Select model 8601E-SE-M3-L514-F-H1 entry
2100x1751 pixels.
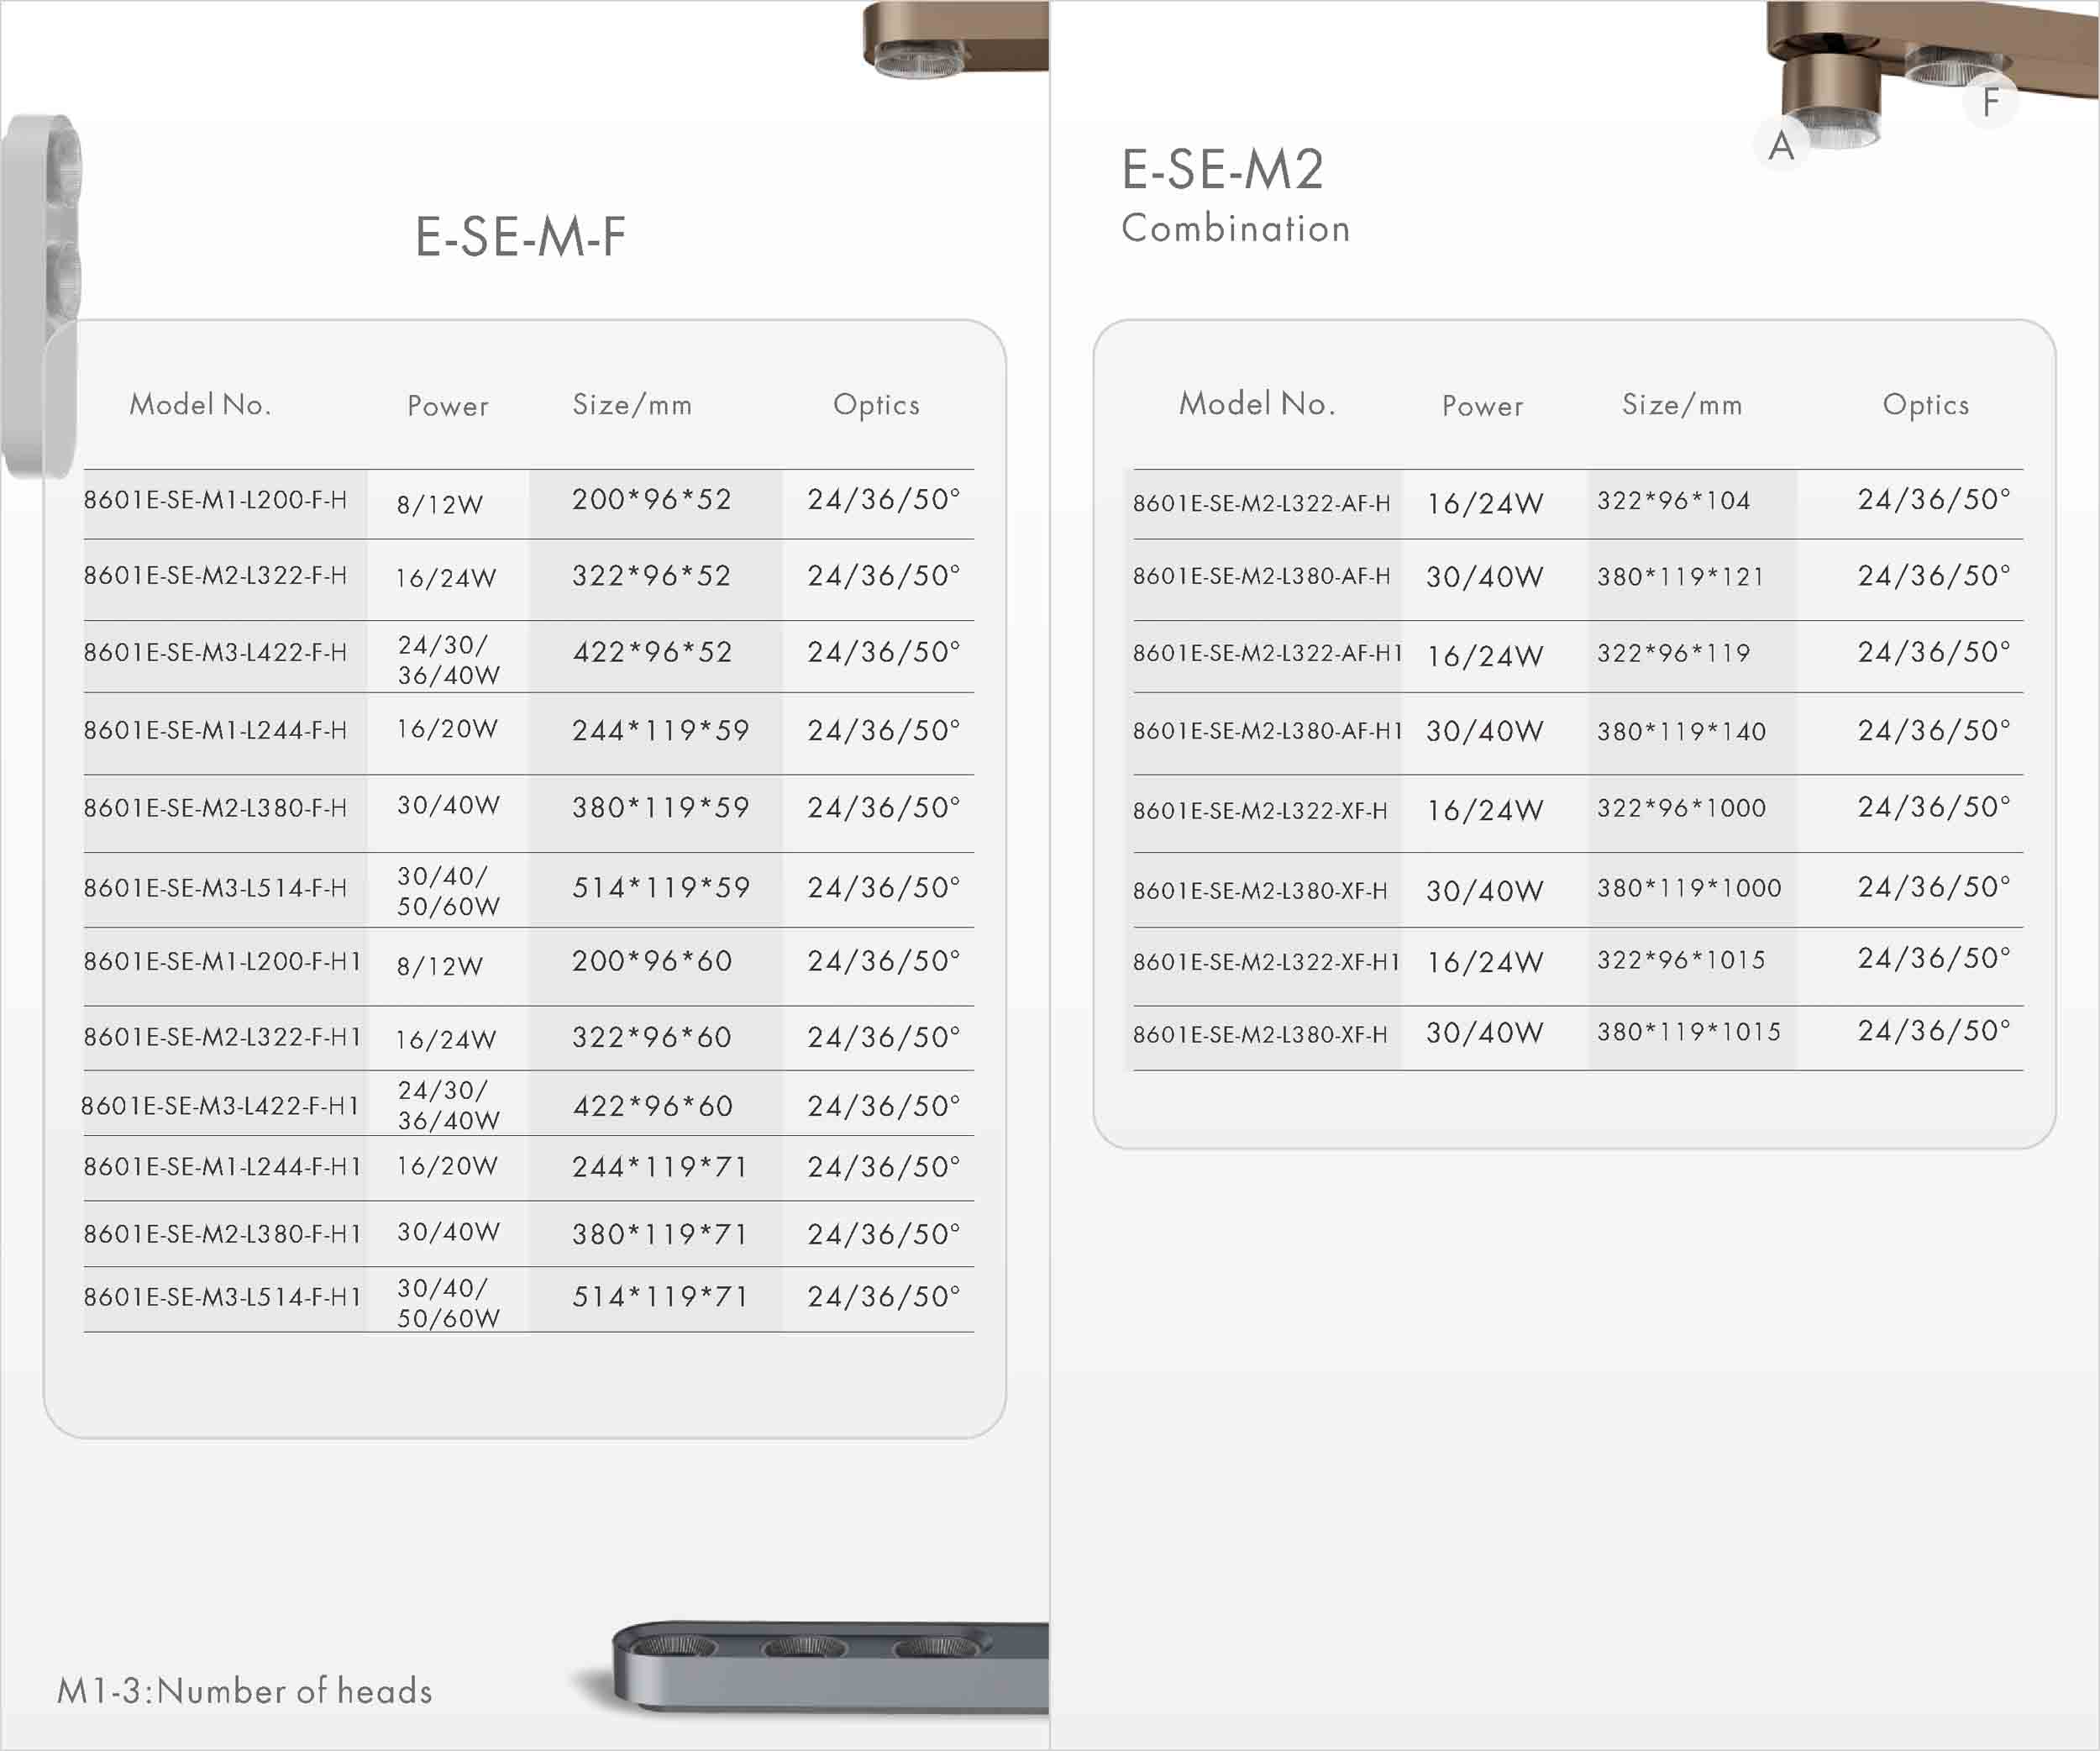click(222, 1297)
